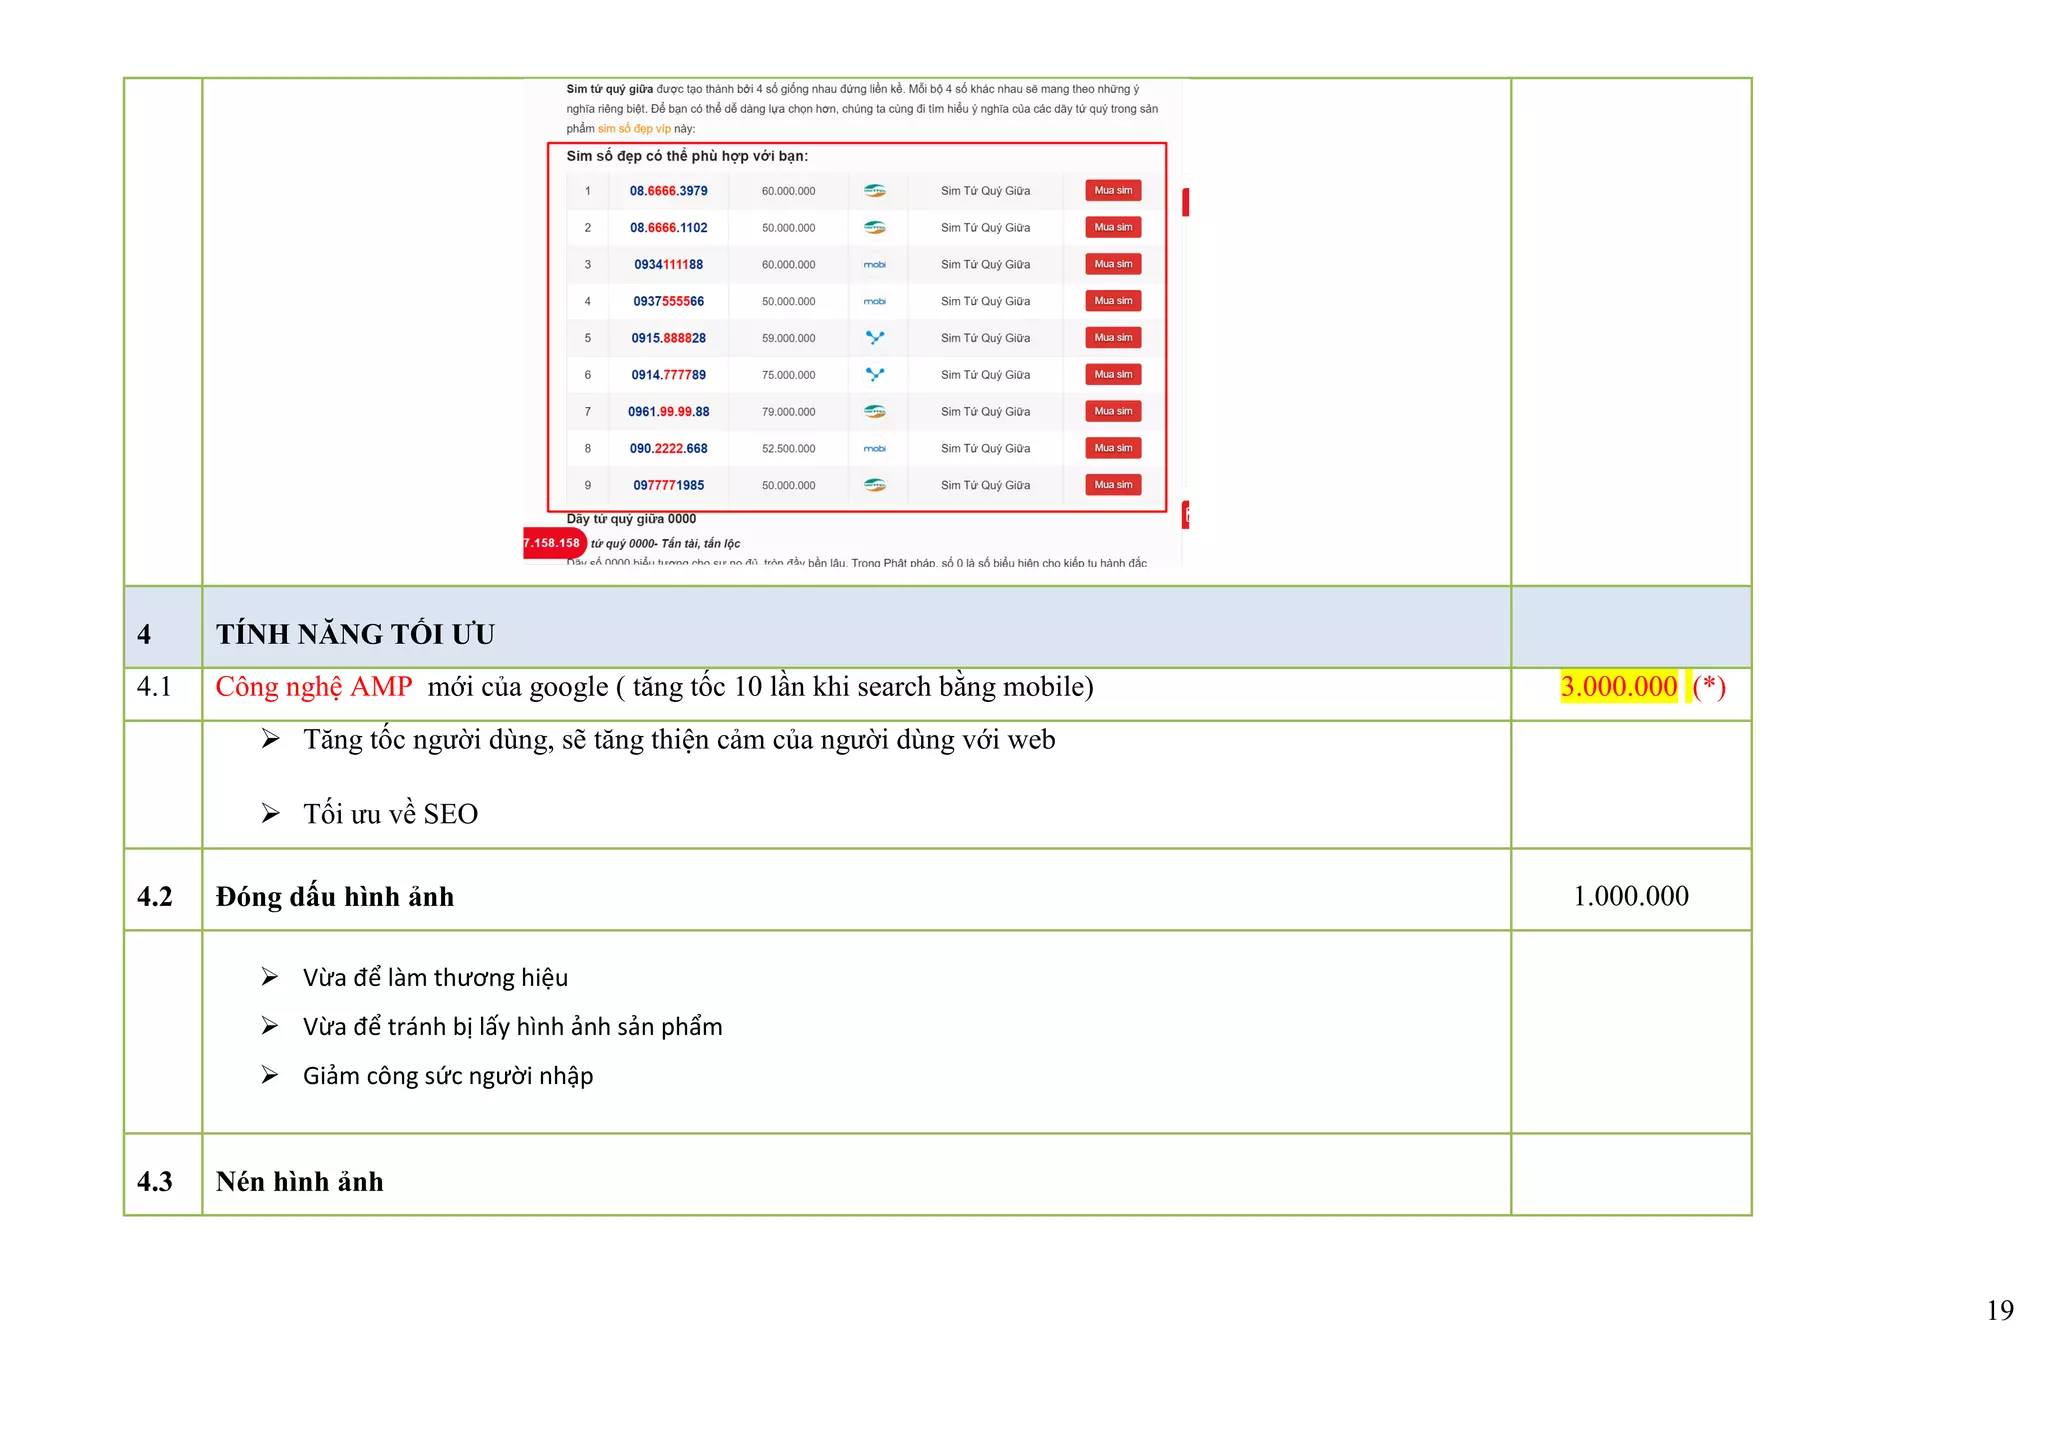This screenshot has height=1448, width=2048.
Task: Open sim number 090.2222.668
Action: [669, 449]
